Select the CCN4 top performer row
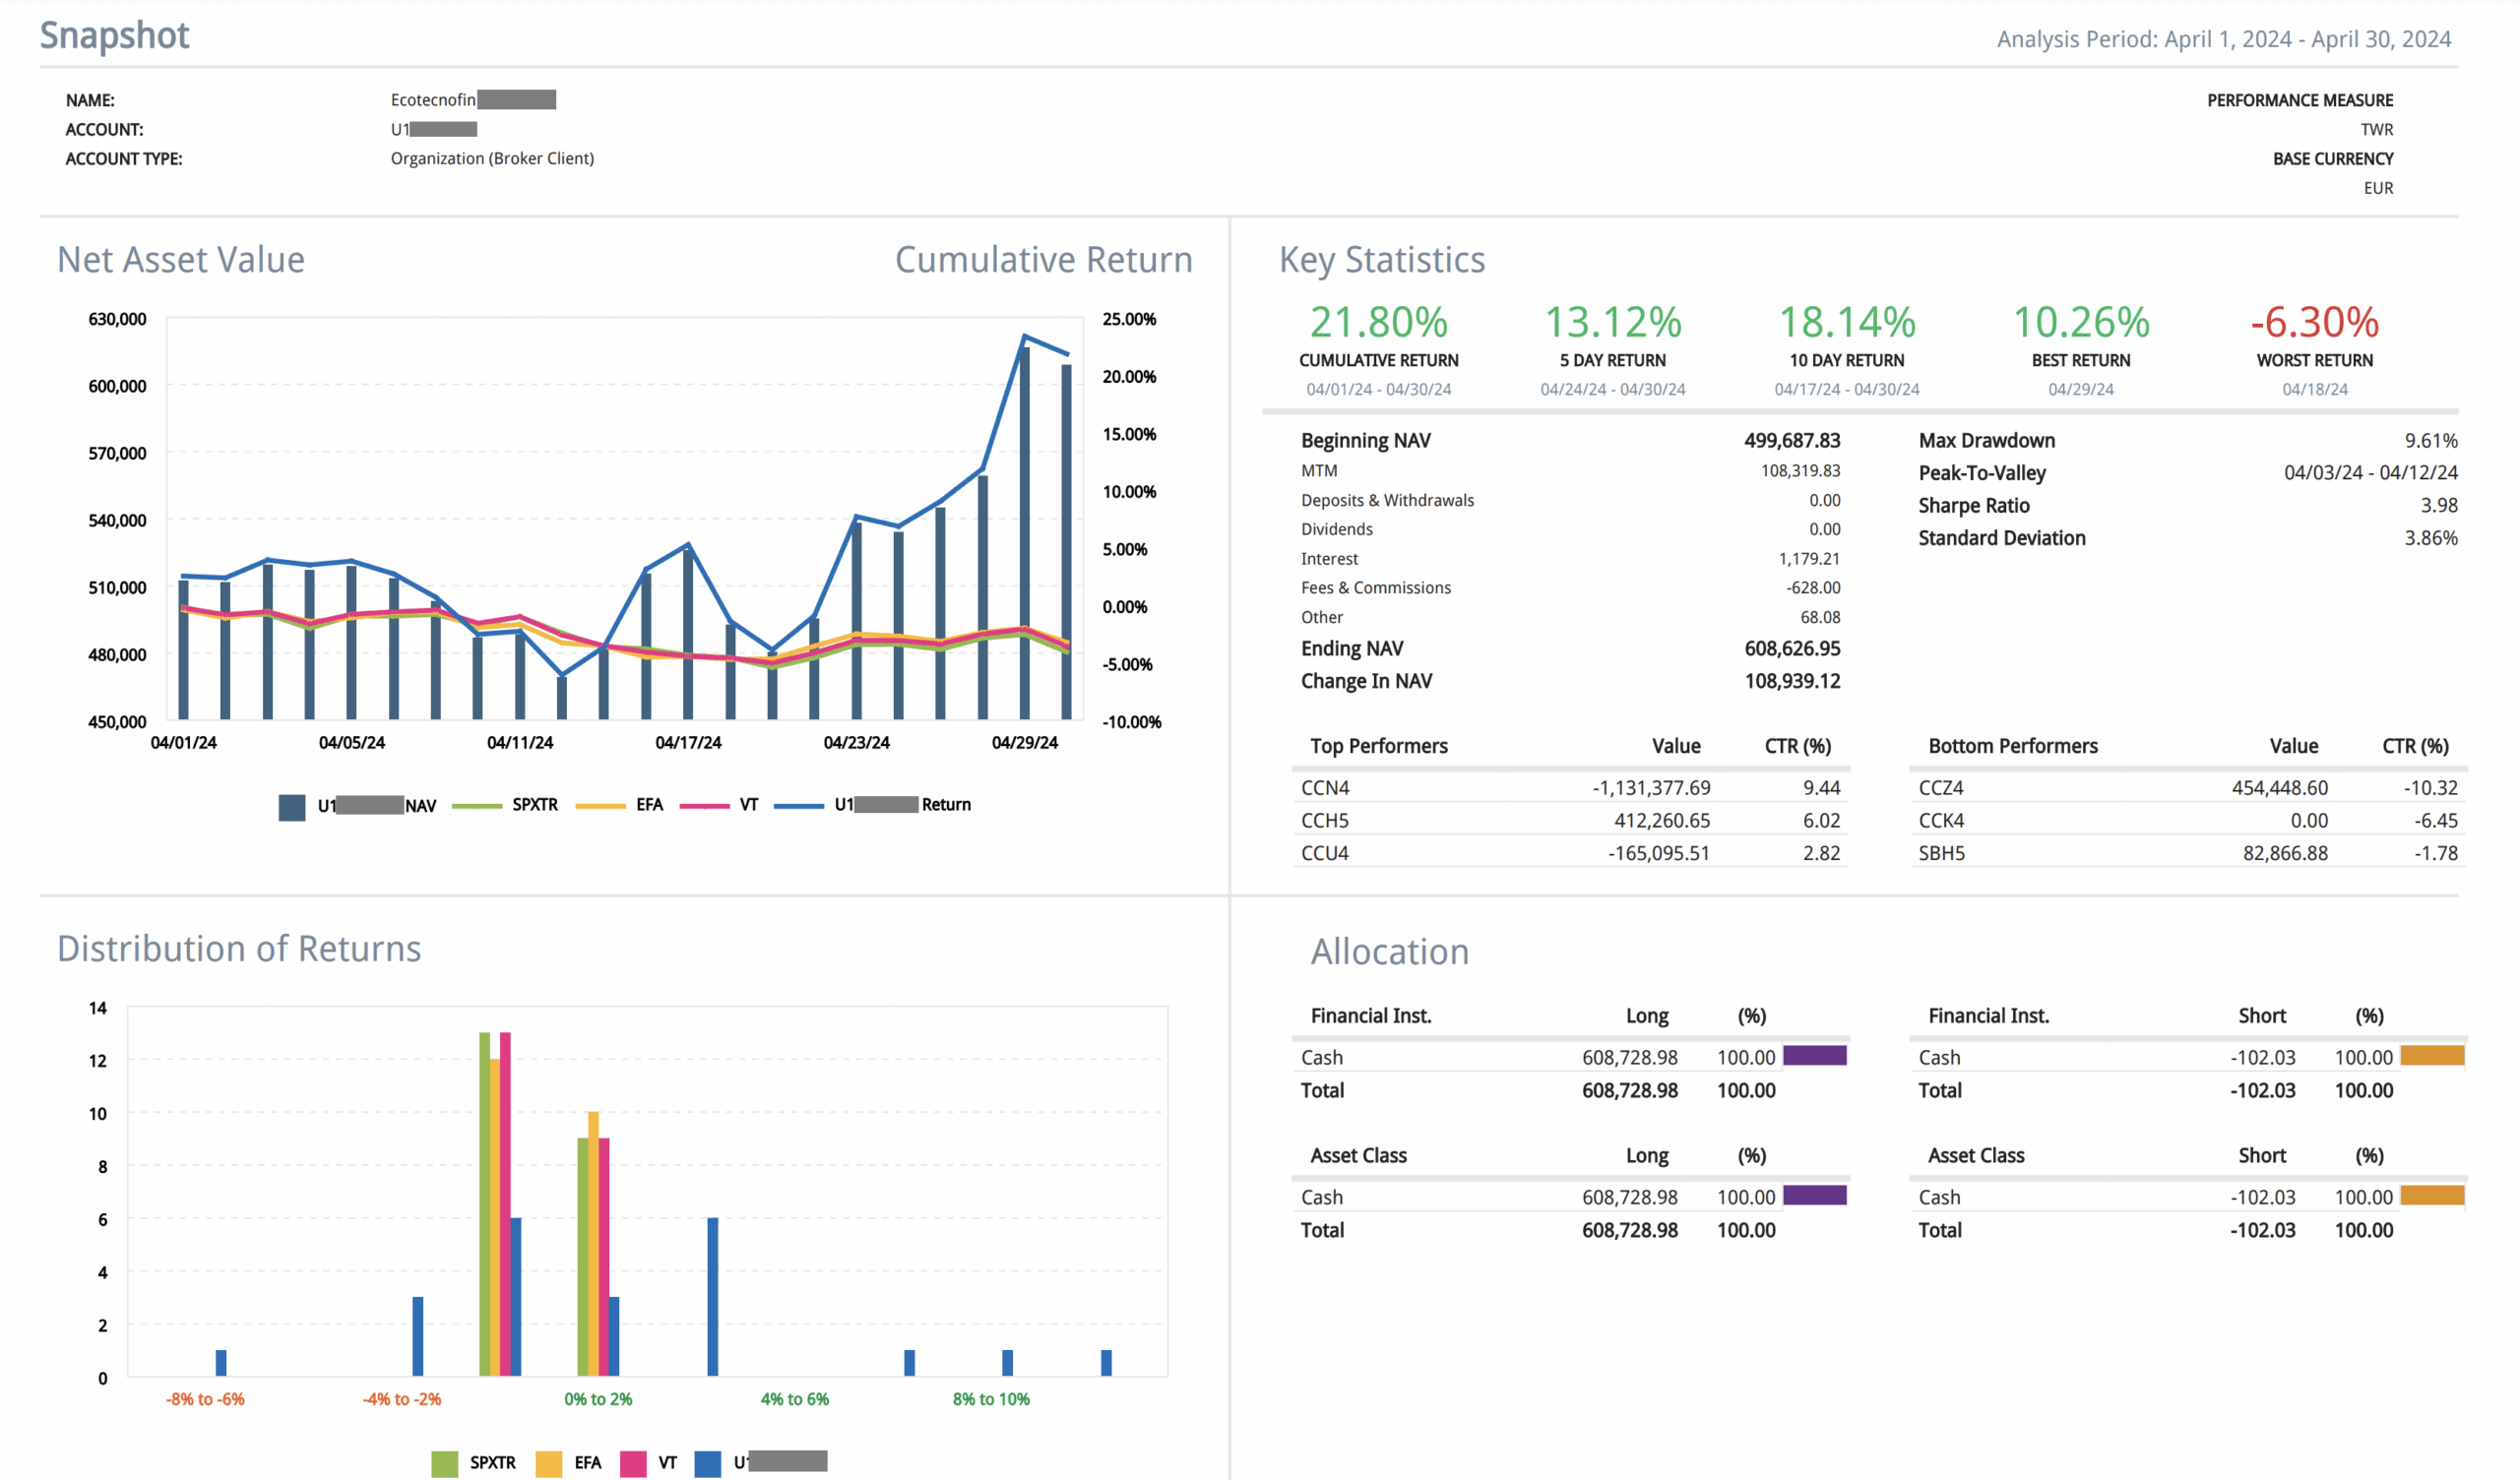2520x1480 pixels. pos(1325,788)
